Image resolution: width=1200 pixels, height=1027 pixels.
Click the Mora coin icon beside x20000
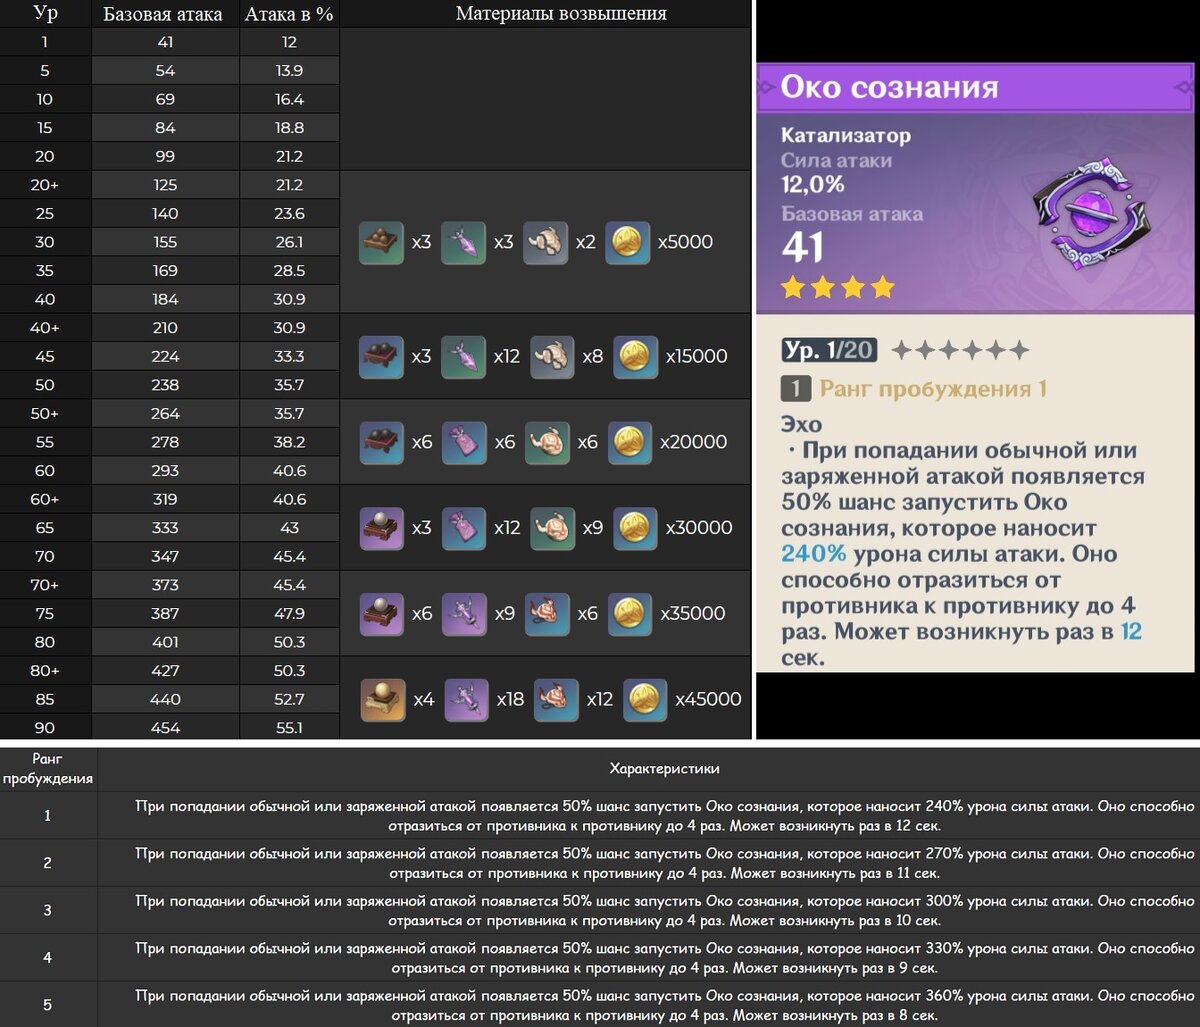[x=630, y=442]
